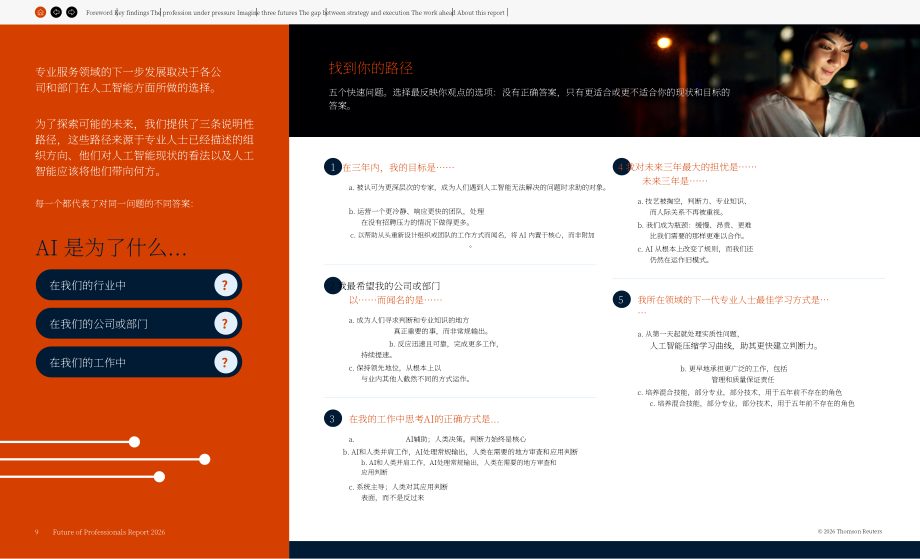Go to Imagine three futures section
Image resolution: width=920 pixels, height=559 pixels.
[267, 12]
